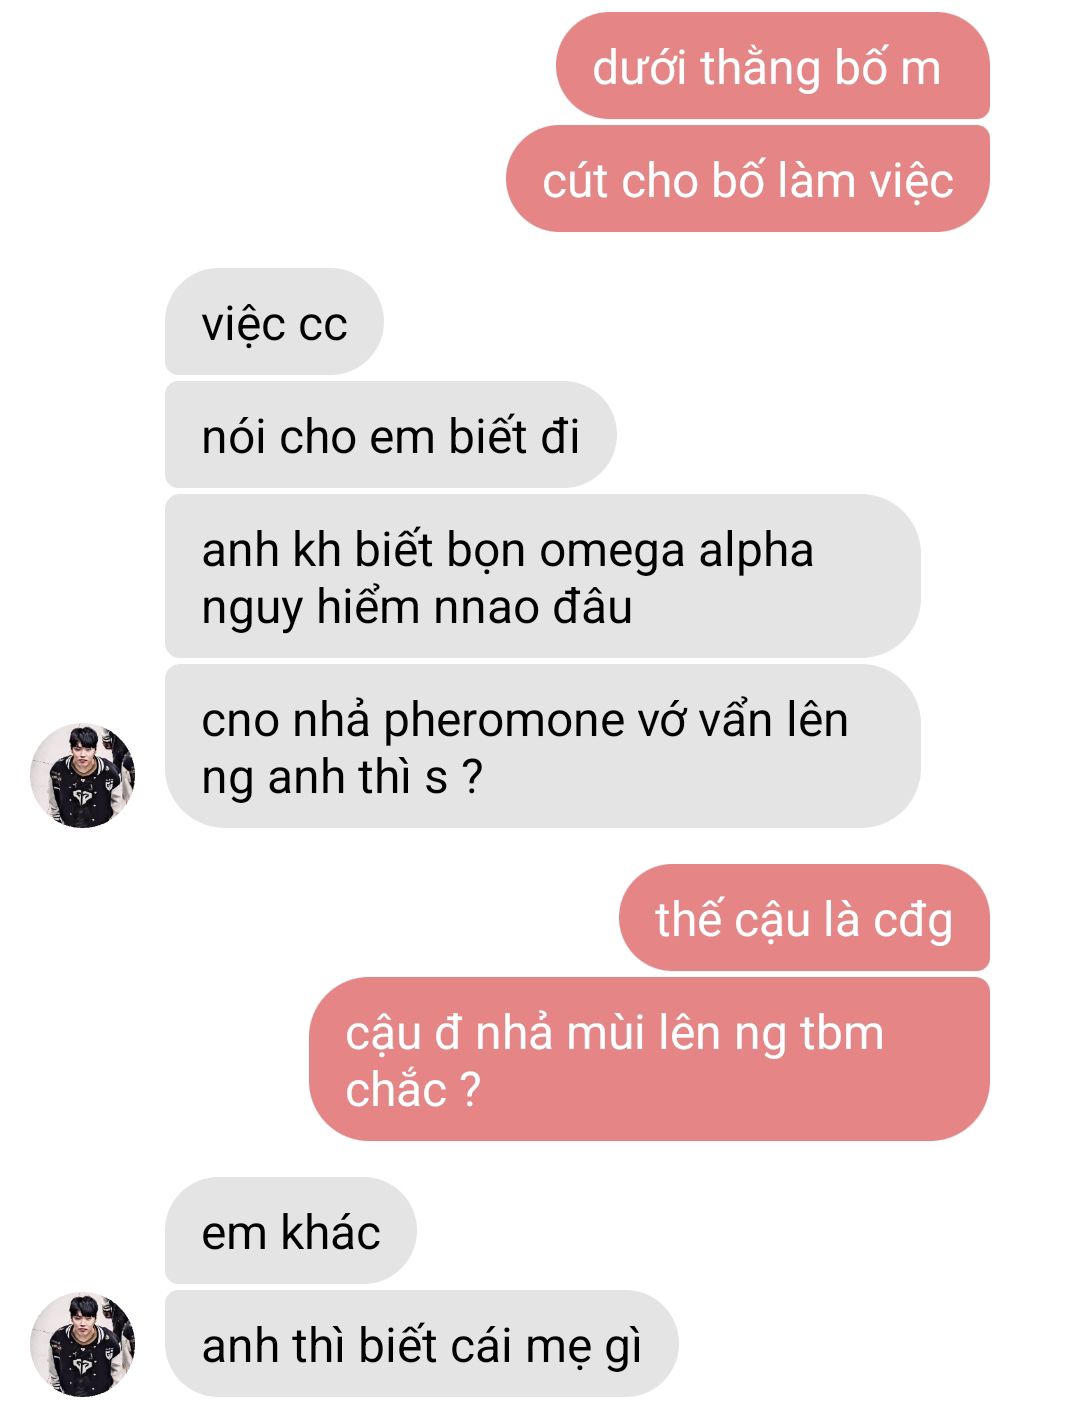Click 'chắc ?' text in the pink bubble
The height and width of the screenshot is (1419, 1080).
413,1089
